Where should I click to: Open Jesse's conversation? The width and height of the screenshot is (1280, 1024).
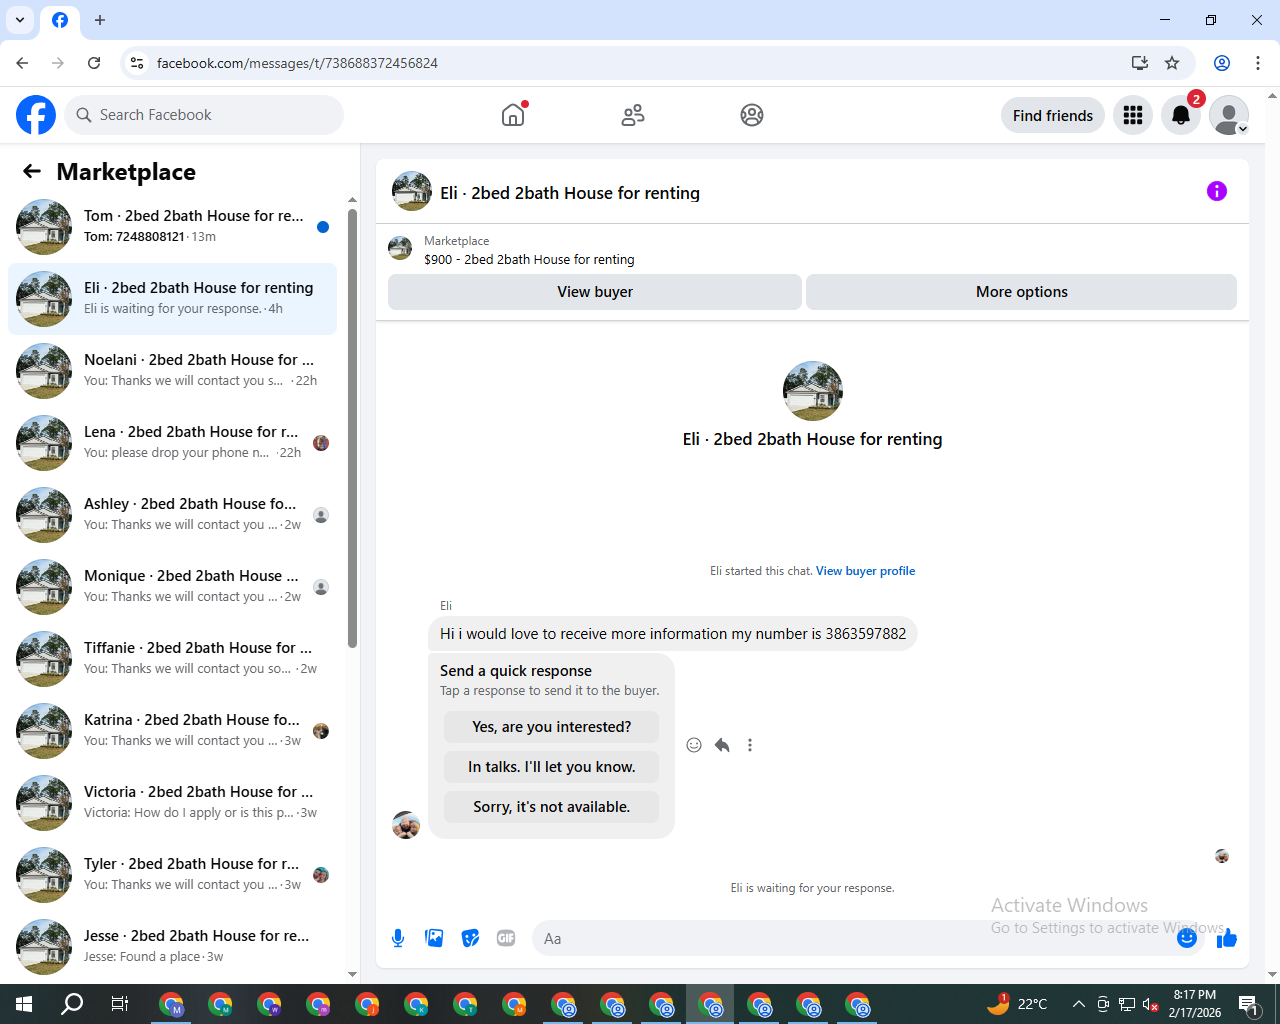172,947
